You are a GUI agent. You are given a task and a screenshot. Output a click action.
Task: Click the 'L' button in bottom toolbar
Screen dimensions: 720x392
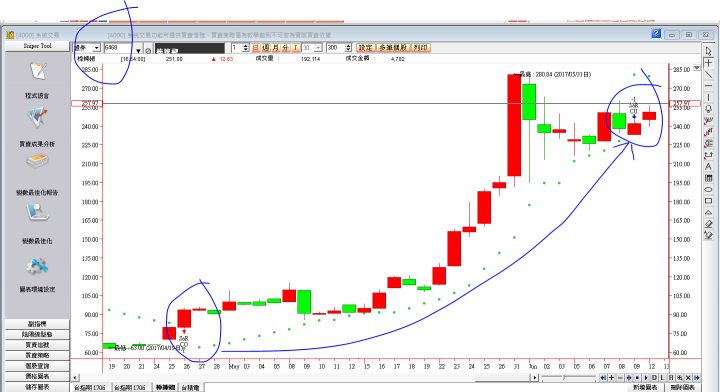point(662,378)
